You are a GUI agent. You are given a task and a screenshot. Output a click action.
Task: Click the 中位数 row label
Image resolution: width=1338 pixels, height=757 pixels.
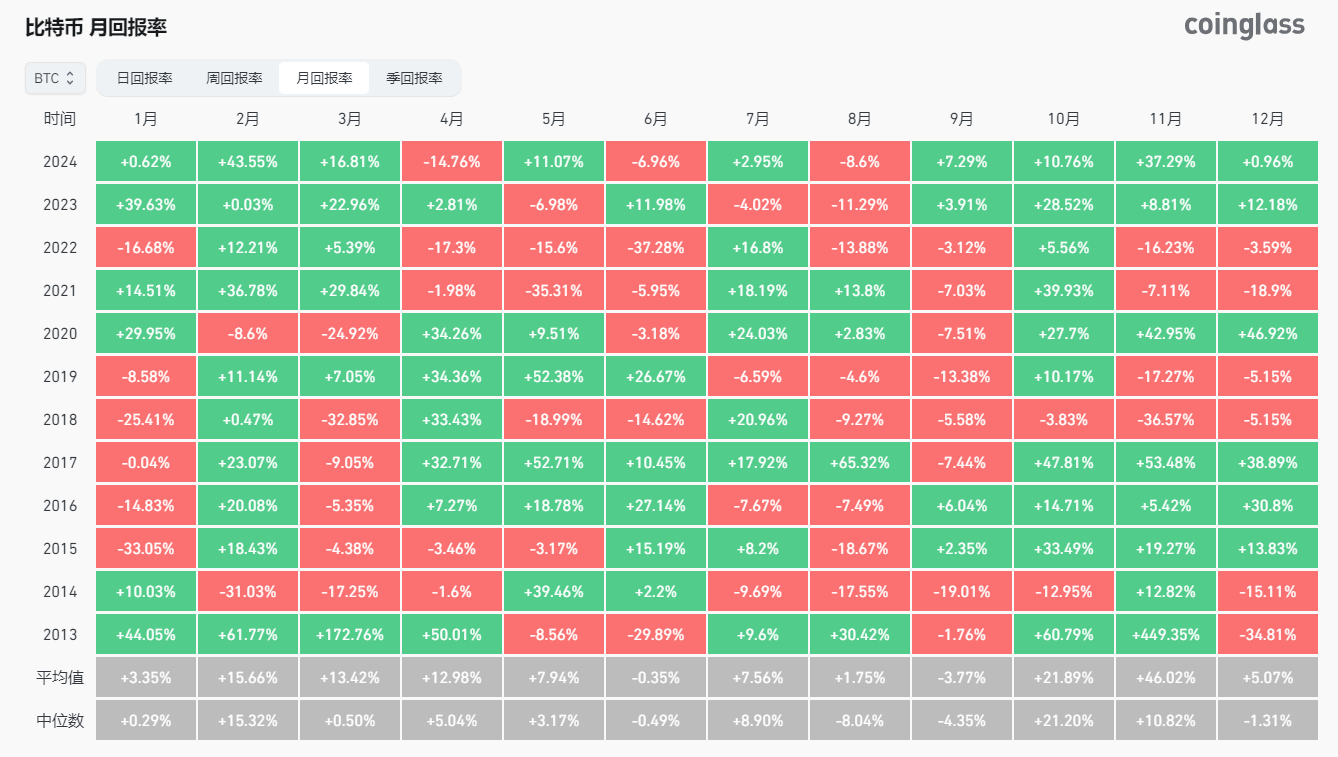coord(60,721)
